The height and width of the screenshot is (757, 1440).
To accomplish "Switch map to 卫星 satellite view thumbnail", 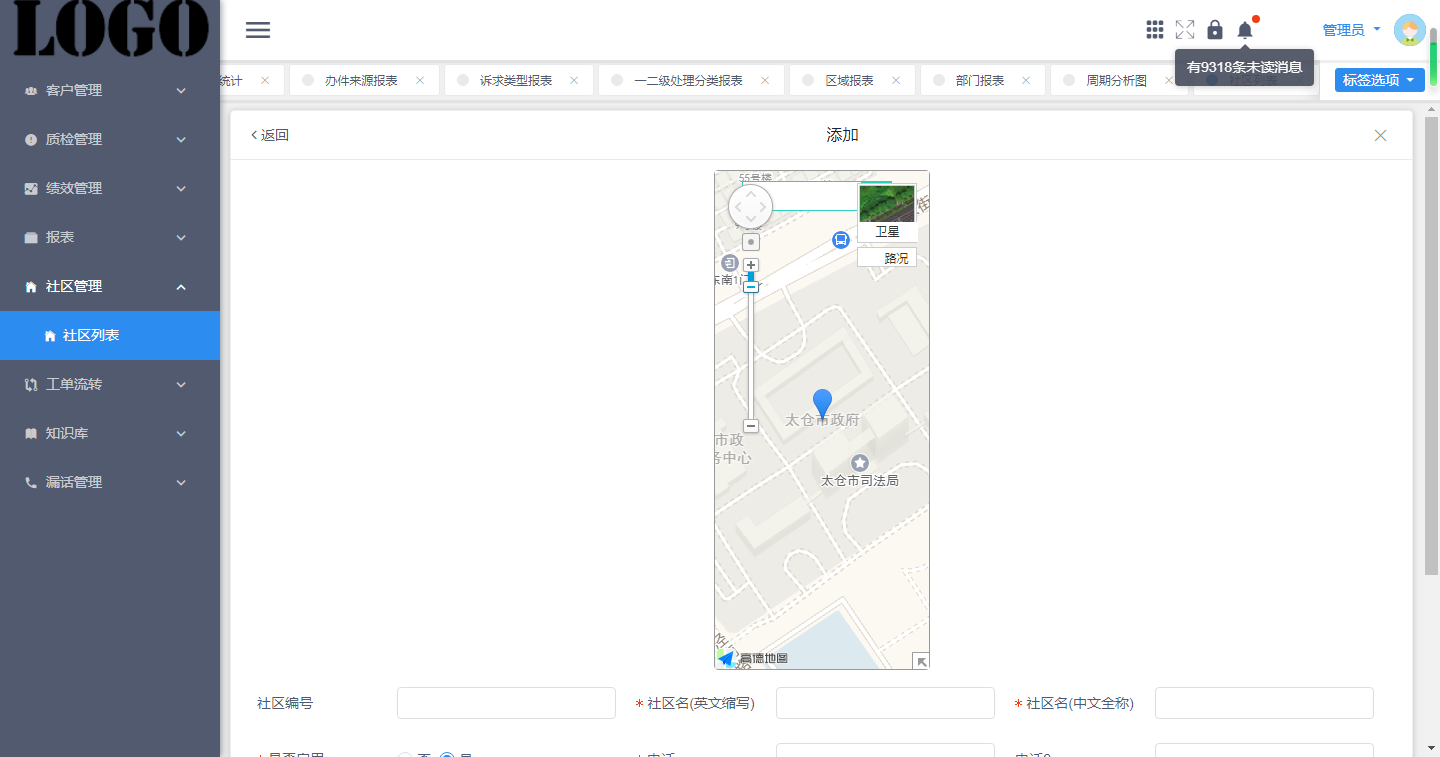I will point(887,213).
